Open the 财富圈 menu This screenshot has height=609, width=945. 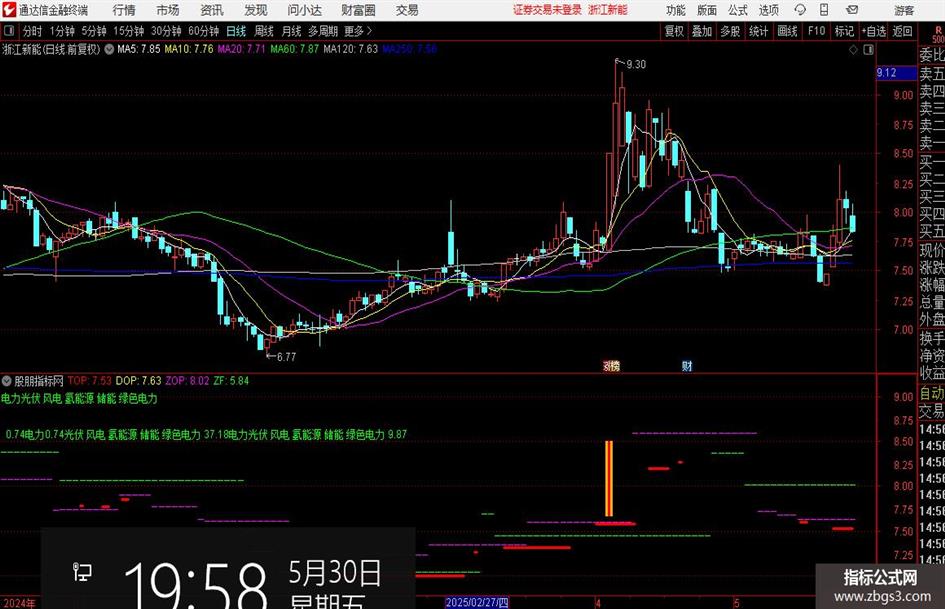[358, 10]
